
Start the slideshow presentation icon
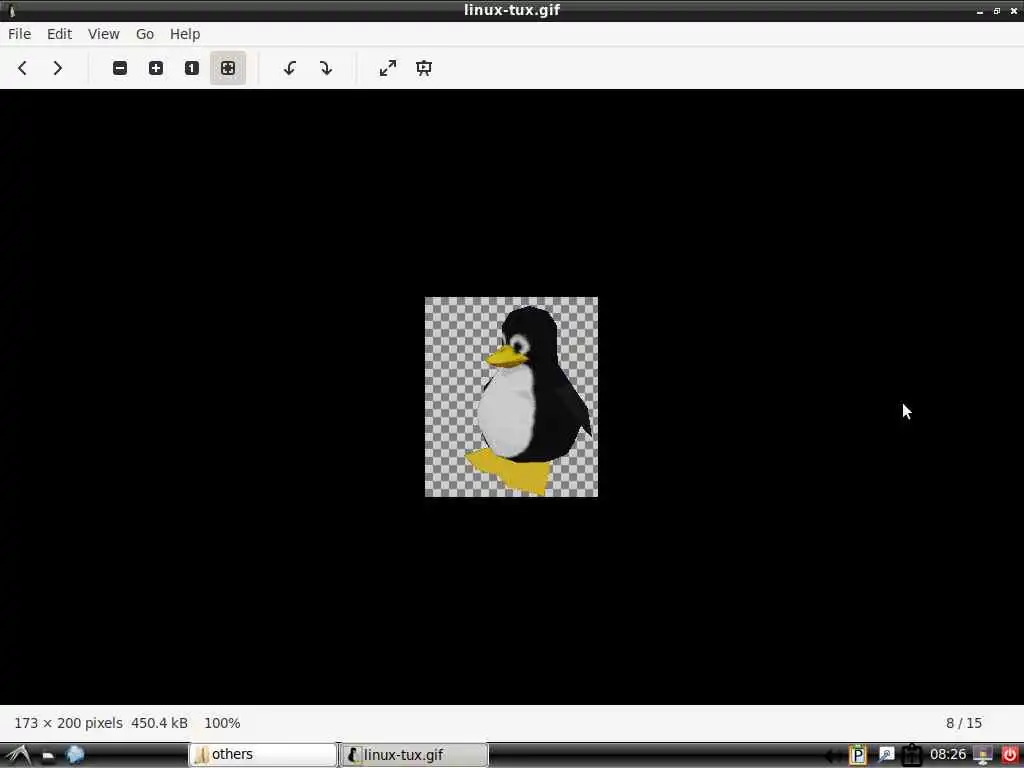424,68
